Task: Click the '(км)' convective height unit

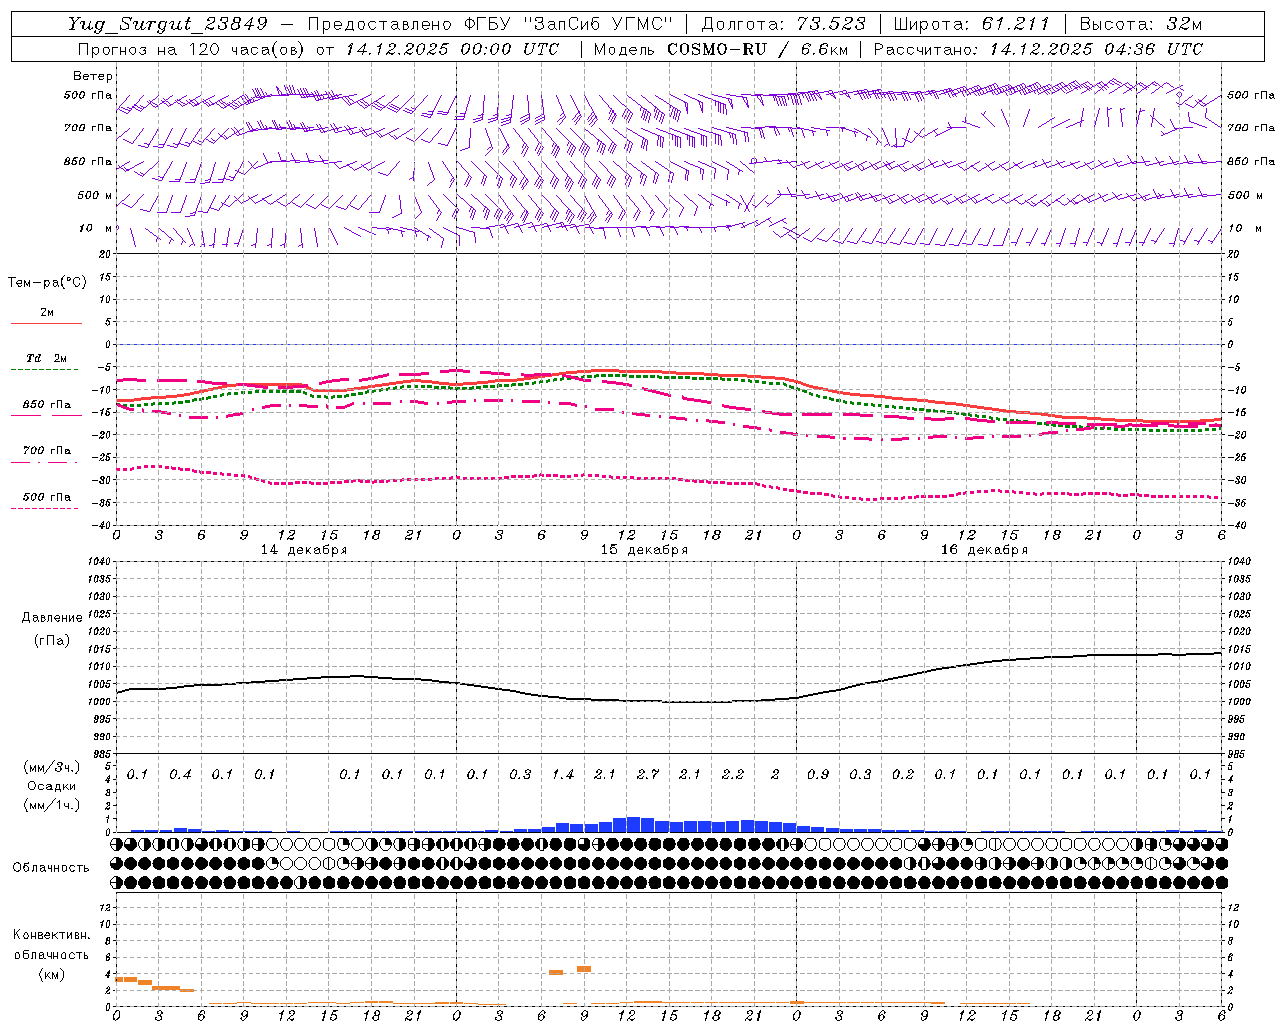Action: [x=51, y=974]
